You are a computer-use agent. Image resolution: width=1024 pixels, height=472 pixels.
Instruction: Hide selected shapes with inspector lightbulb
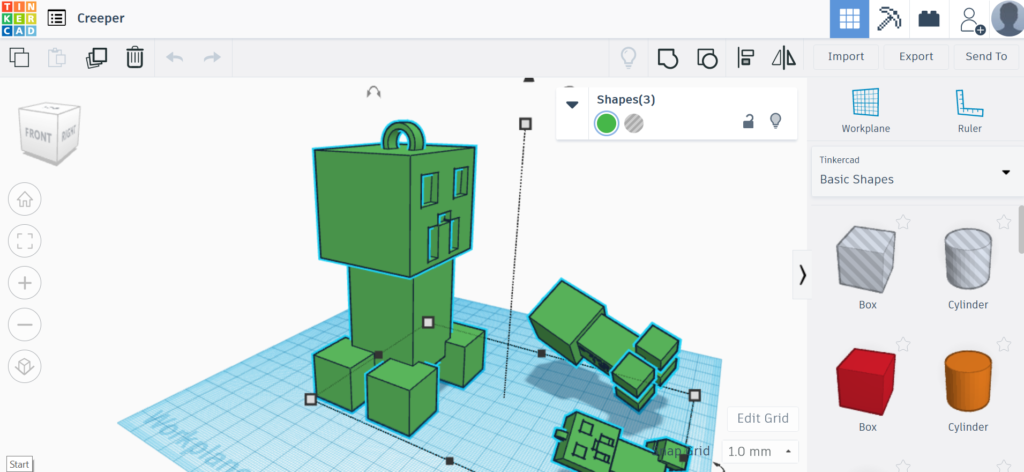(775, 121)
